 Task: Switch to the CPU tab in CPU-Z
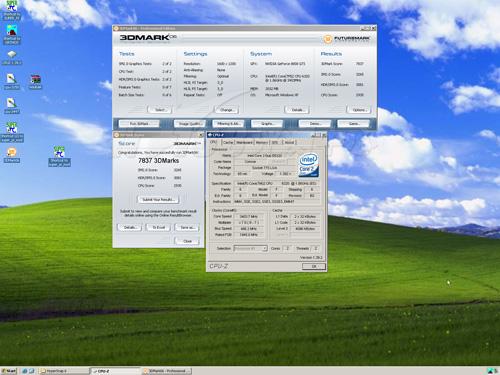(x=214, y=142)
